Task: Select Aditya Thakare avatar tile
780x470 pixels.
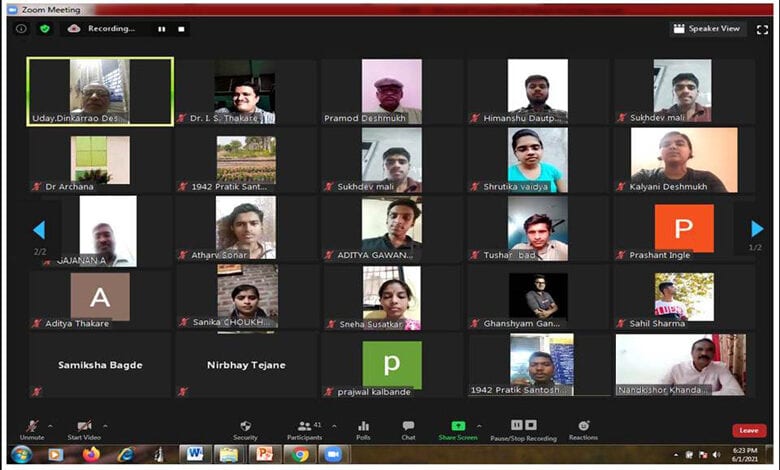Action: (100, 297)
